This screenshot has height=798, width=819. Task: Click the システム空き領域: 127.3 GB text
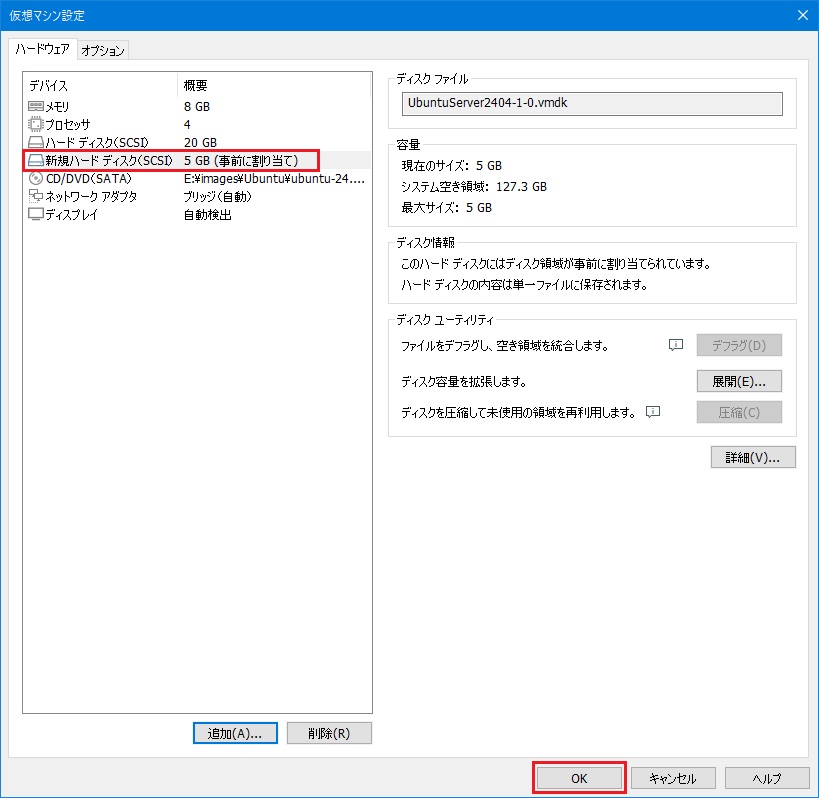tap(474, 186)
